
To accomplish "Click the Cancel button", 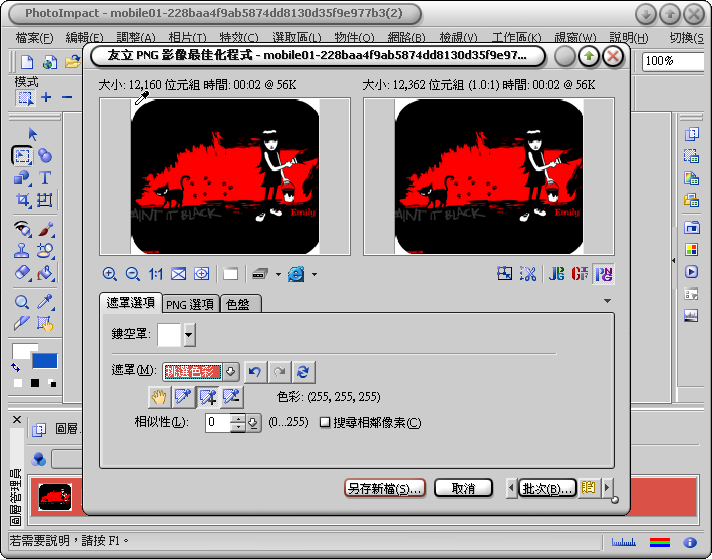I will (463, 488).
